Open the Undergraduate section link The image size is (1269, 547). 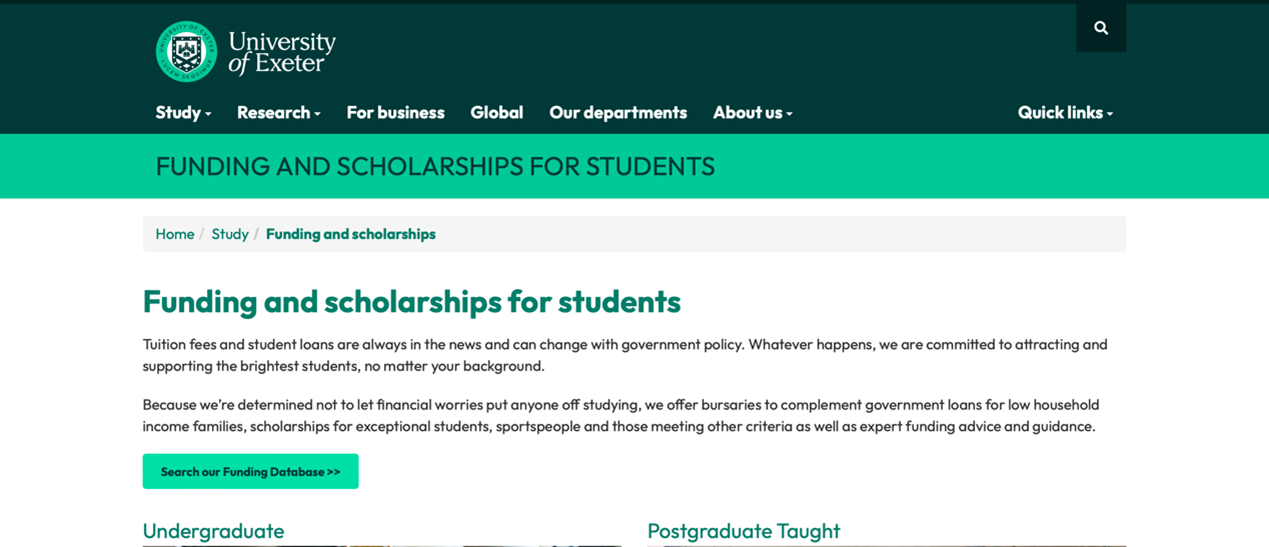213,531
